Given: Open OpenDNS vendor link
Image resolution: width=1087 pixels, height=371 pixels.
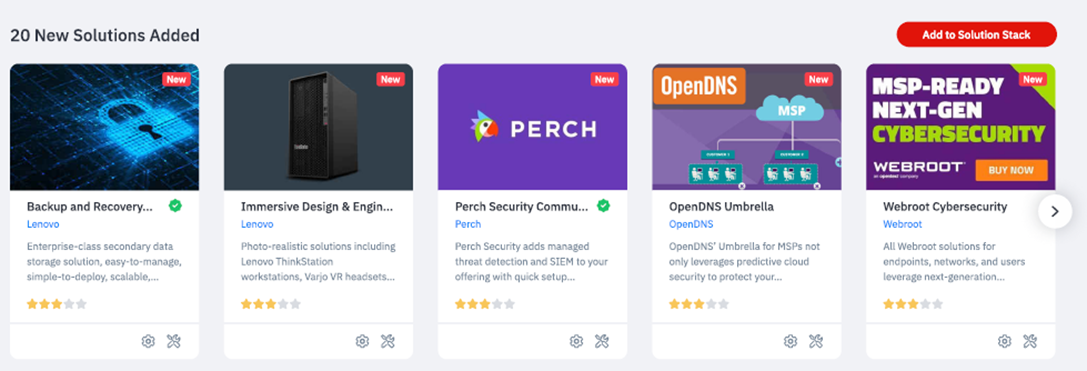Looking at the screenshot, I should (x=691, y=224).
